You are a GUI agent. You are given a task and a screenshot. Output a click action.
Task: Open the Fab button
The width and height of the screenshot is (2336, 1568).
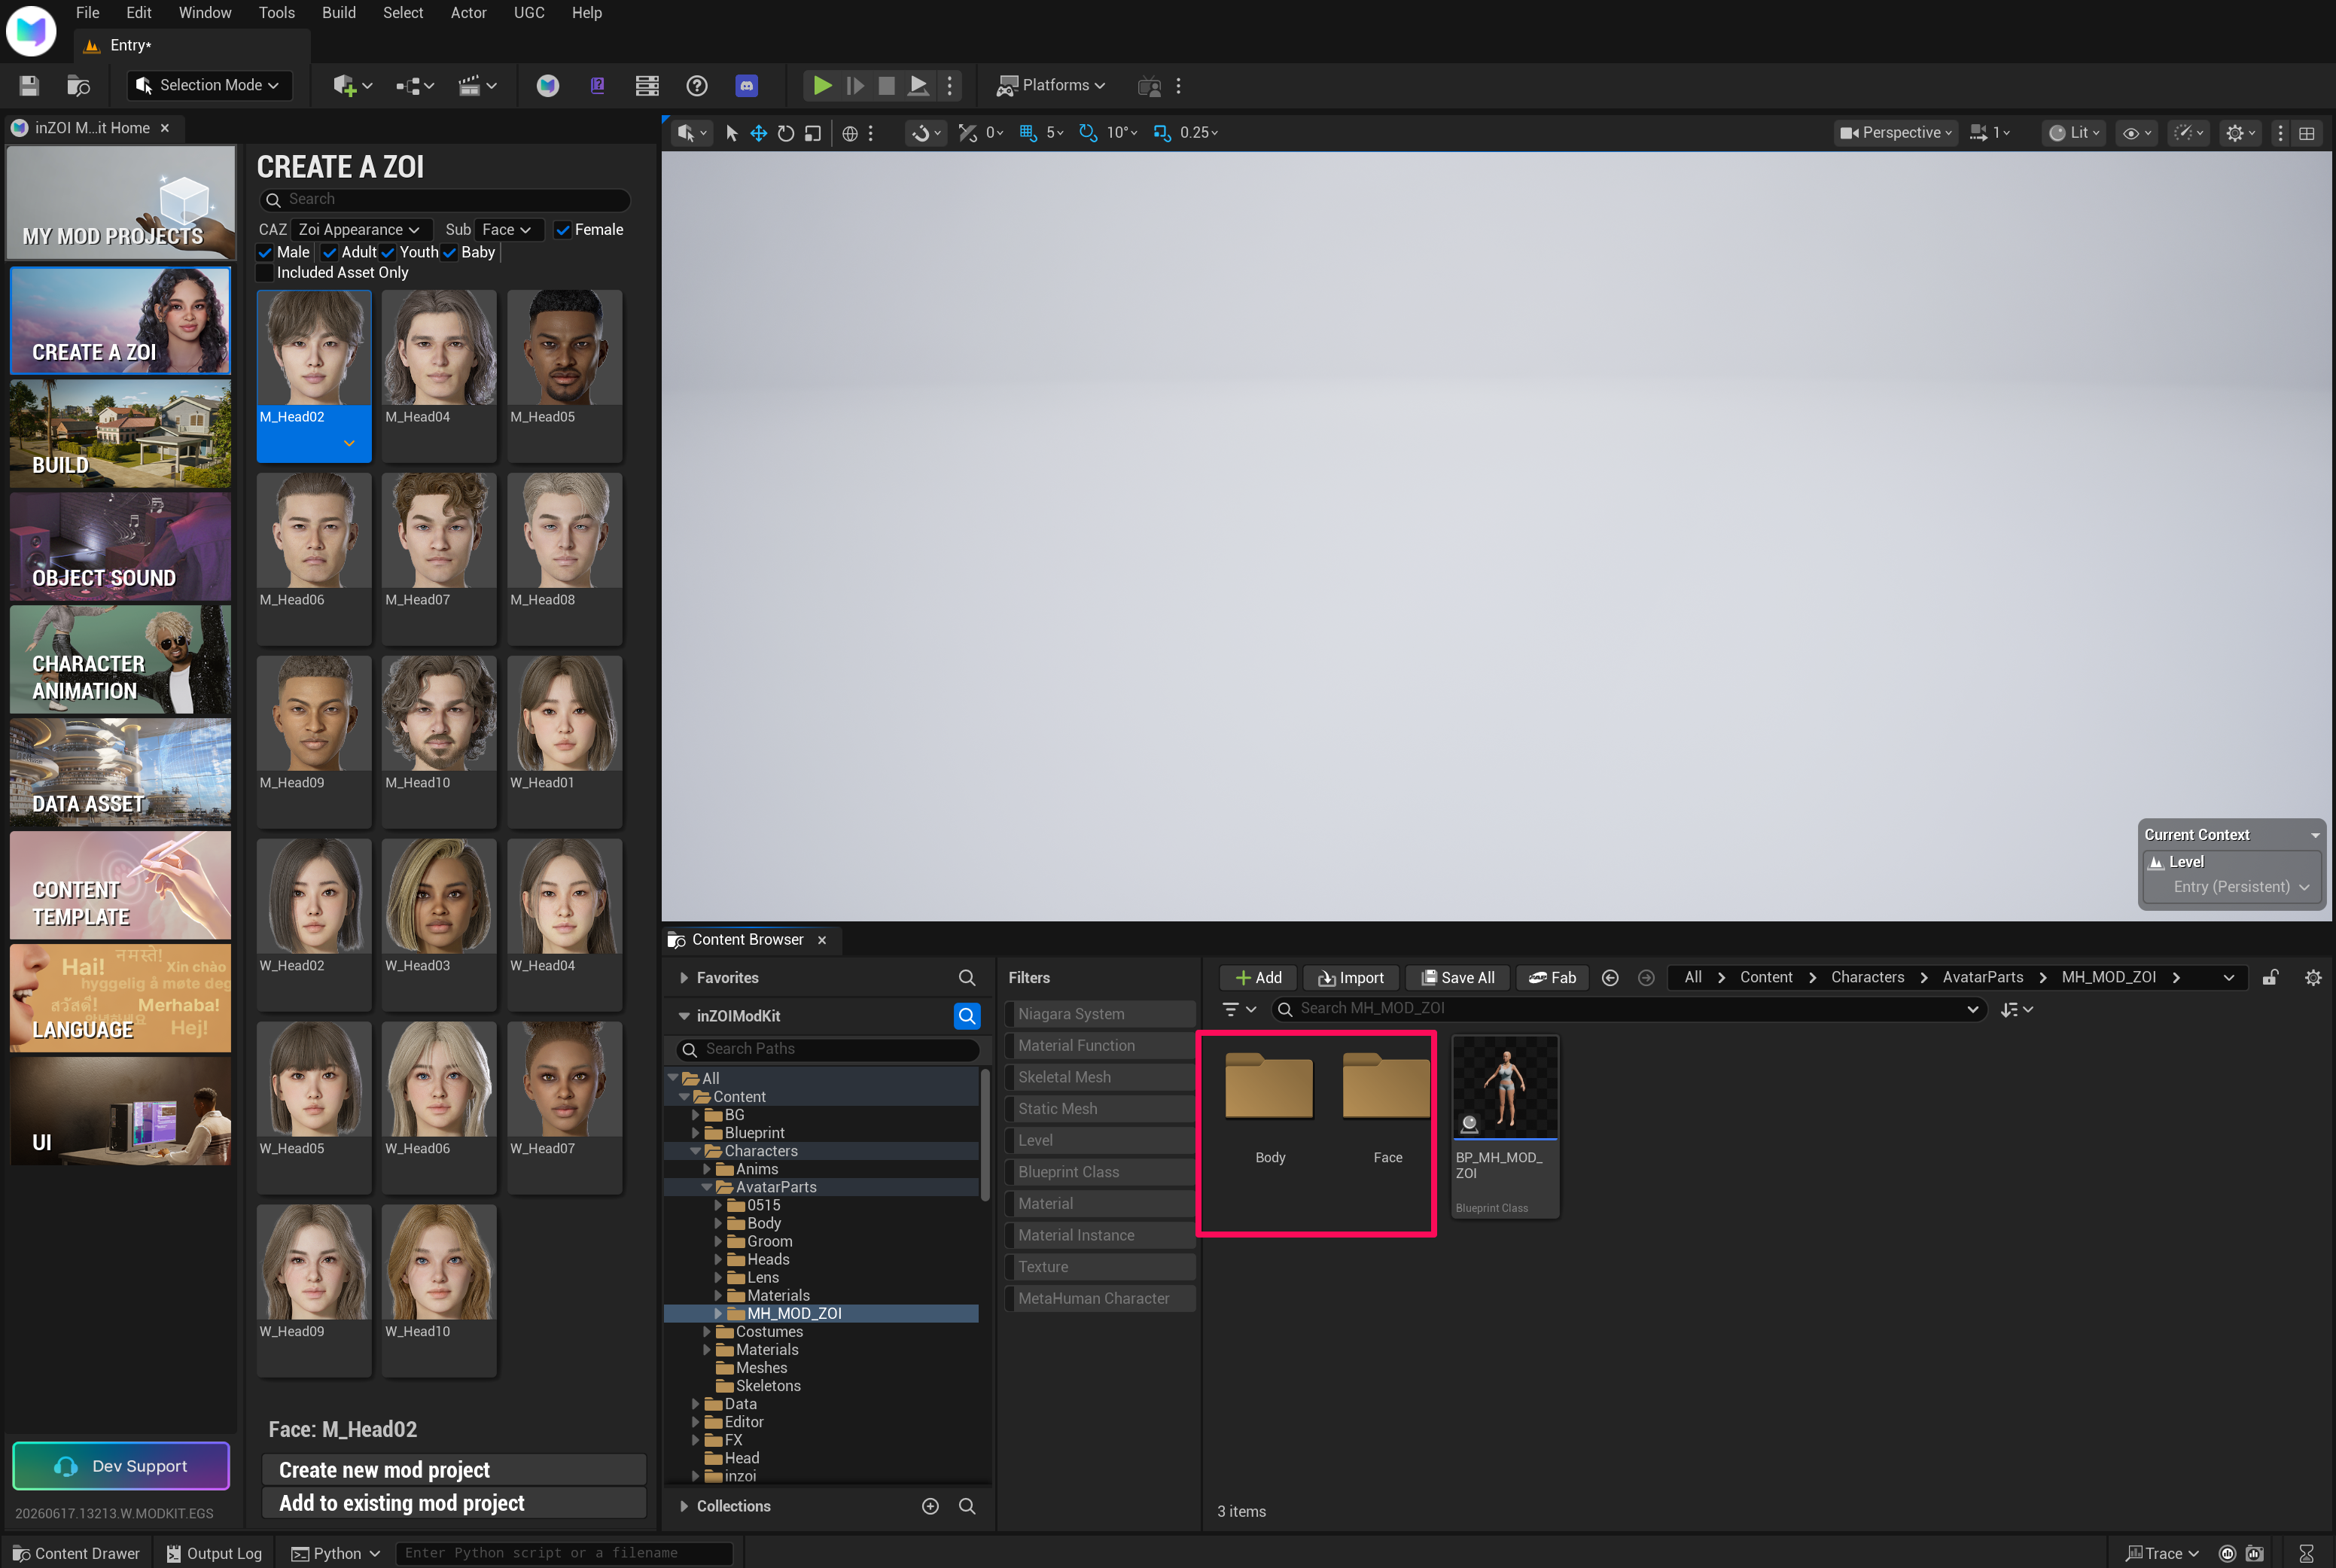pyautogui.click(x=1553, y=978)
